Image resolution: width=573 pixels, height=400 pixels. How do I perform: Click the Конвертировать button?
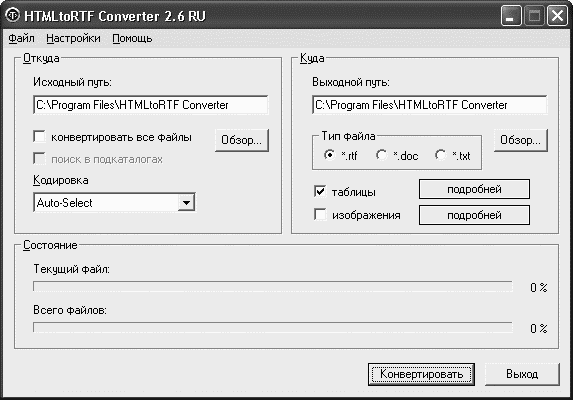click(421, 374)
